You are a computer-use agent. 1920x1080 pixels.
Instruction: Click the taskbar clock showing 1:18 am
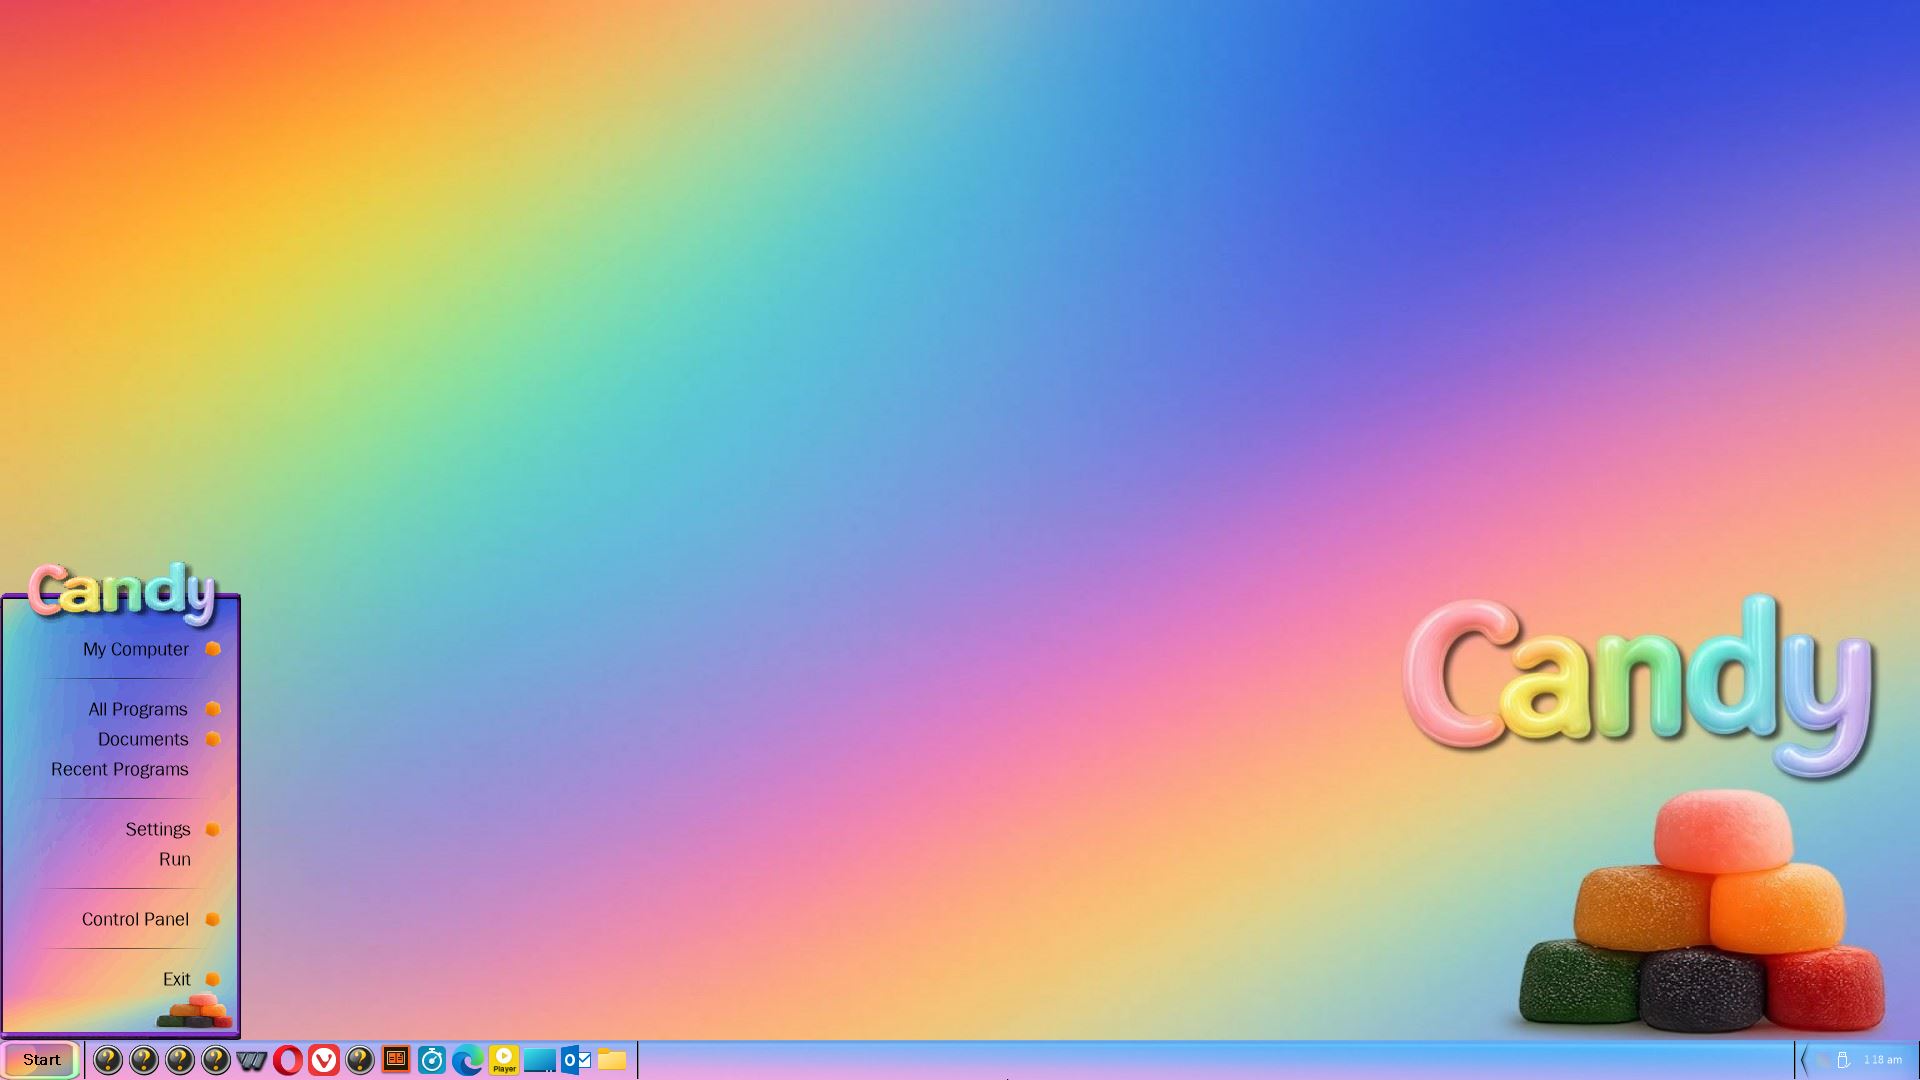coord(1882,1060)
